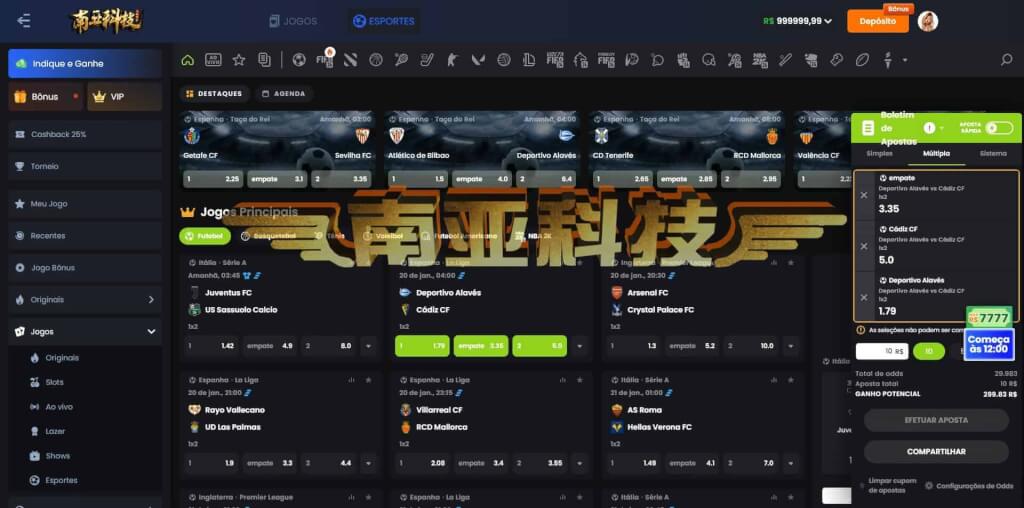The width and height of the screenshot is (1024, 508).
Task: Select the tennis racket sport icon
Action: pyautogui.click(x=401, y=60)
